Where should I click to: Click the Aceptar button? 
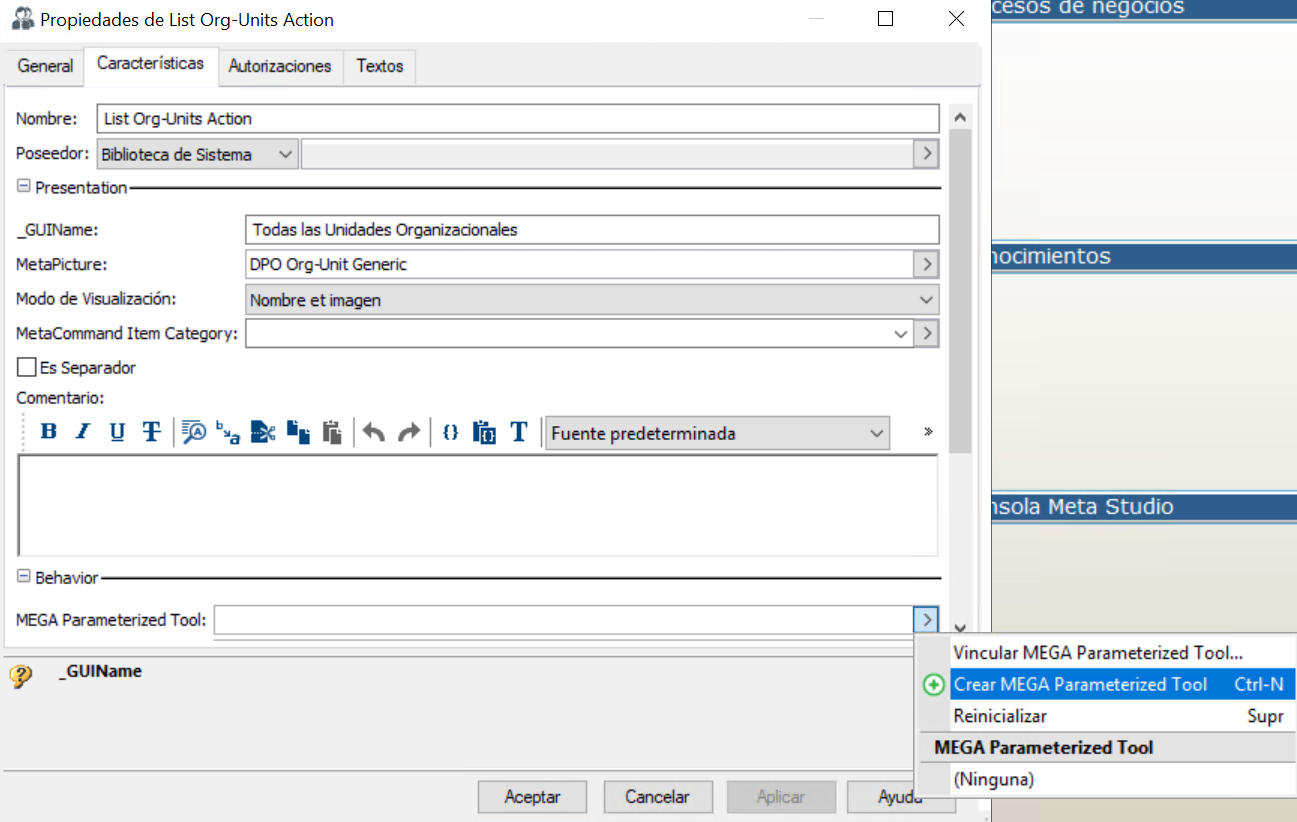(x=532, y=797)
